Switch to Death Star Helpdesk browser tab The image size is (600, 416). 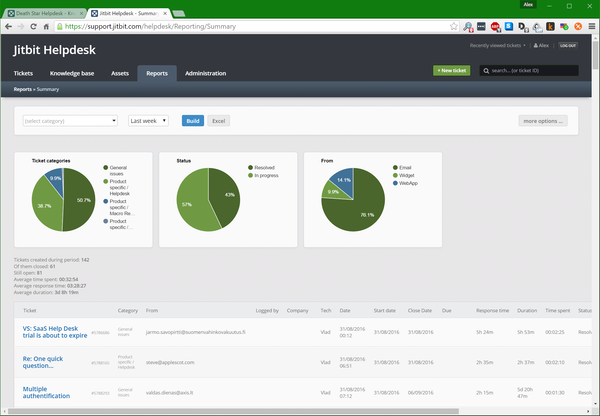click(x=45, y=13)
